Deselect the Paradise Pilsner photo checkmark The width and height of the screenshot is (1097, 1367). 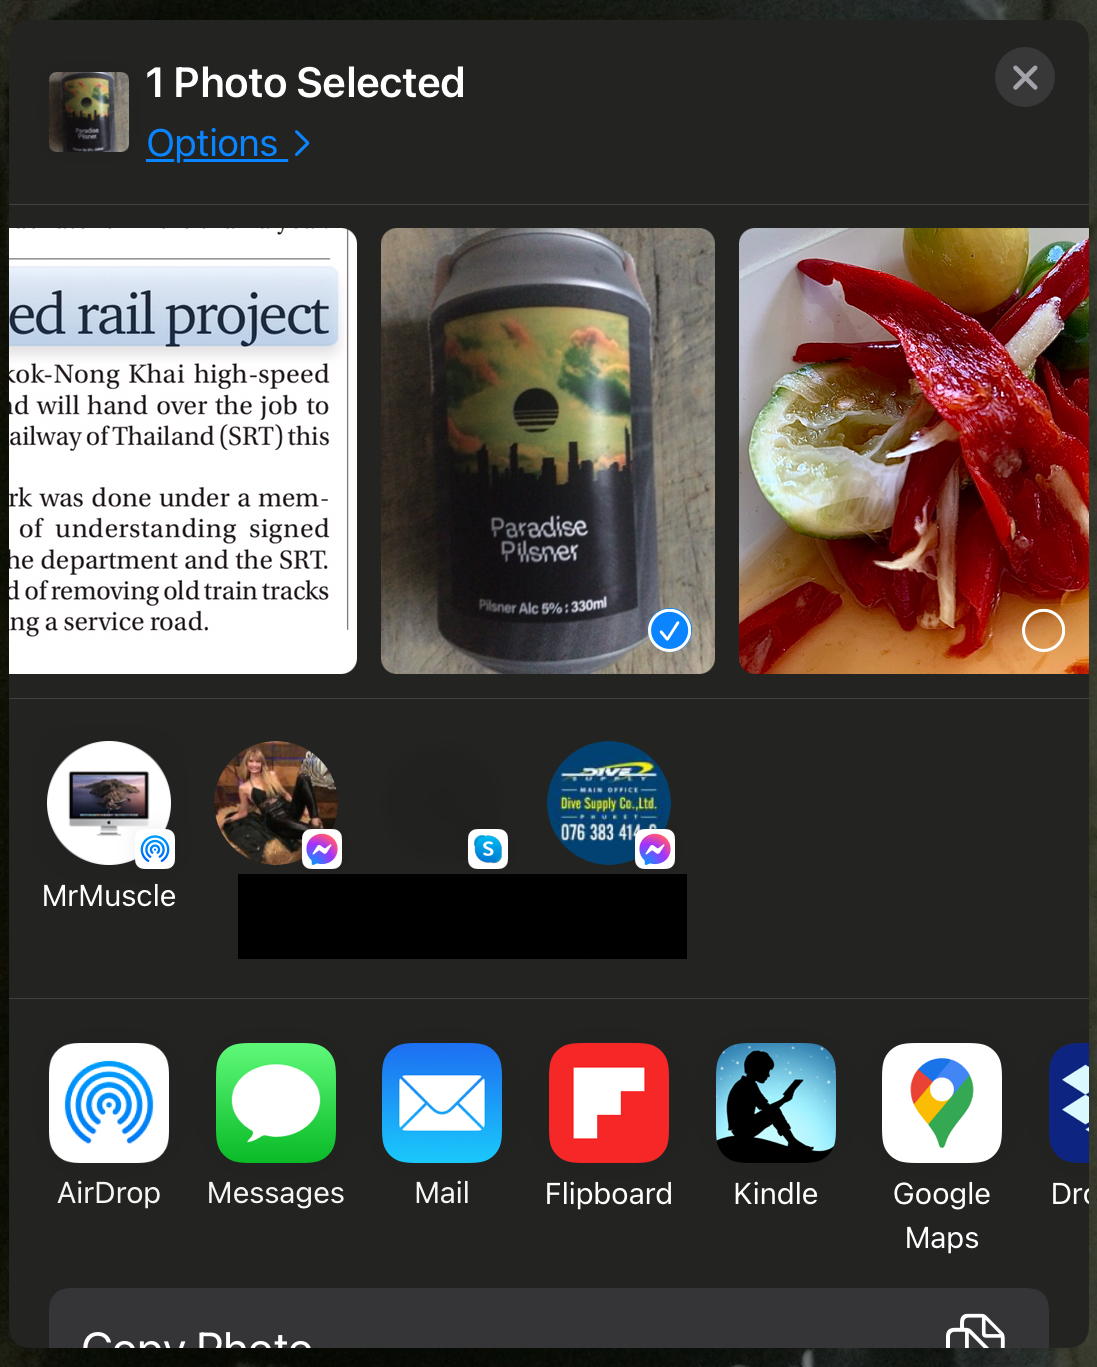669,630
